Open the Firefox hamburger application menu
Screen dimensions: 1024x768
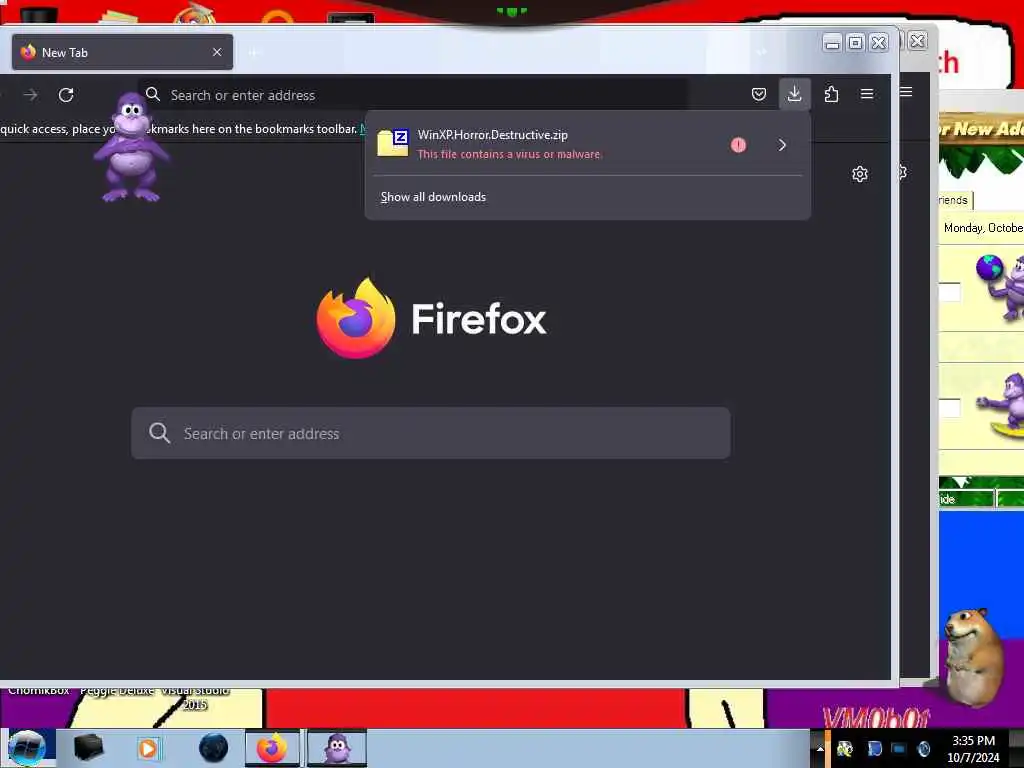pyautogui.click(x=867, y=95)
